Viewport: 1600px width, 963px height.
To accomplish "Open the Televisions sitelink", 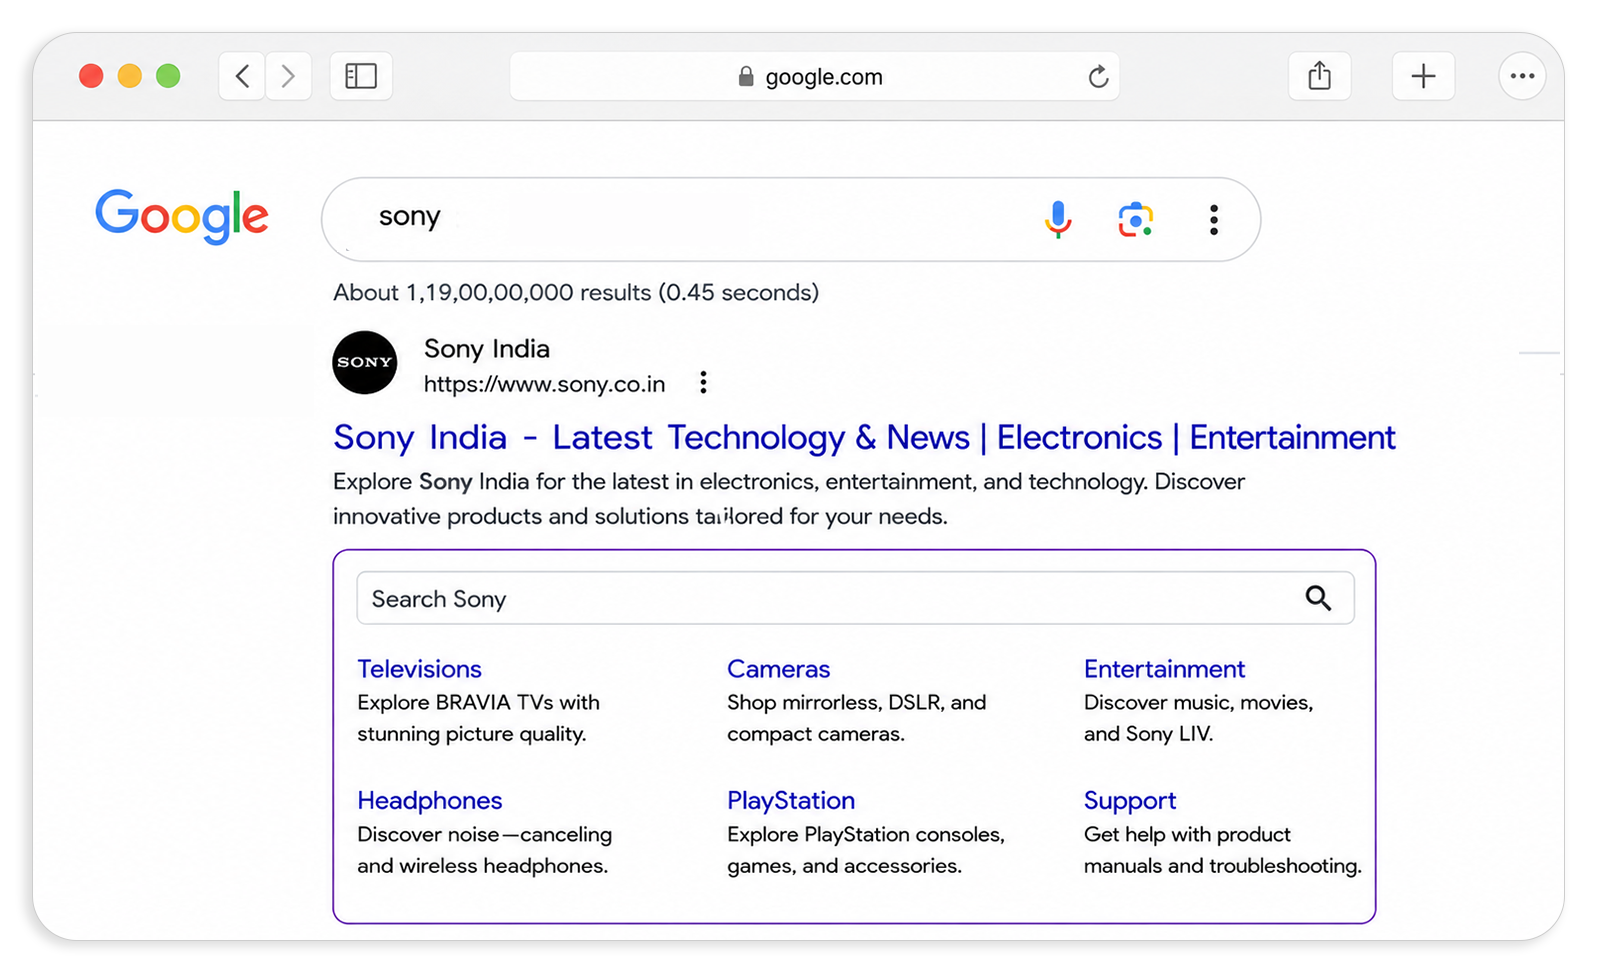I will pos(419,669).
